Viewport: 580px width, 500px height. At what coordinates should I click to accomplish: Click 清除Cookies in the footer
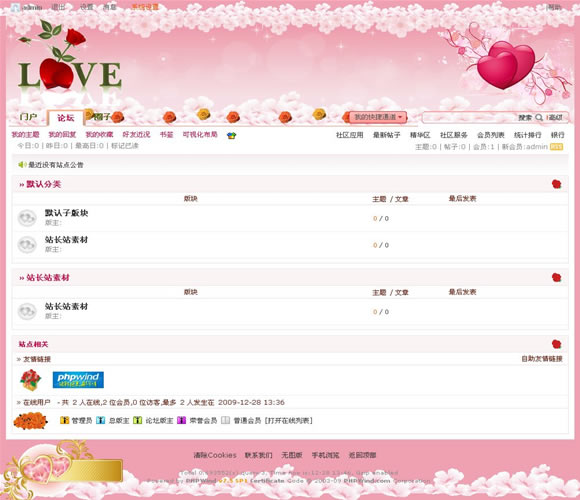coord(215,455)
